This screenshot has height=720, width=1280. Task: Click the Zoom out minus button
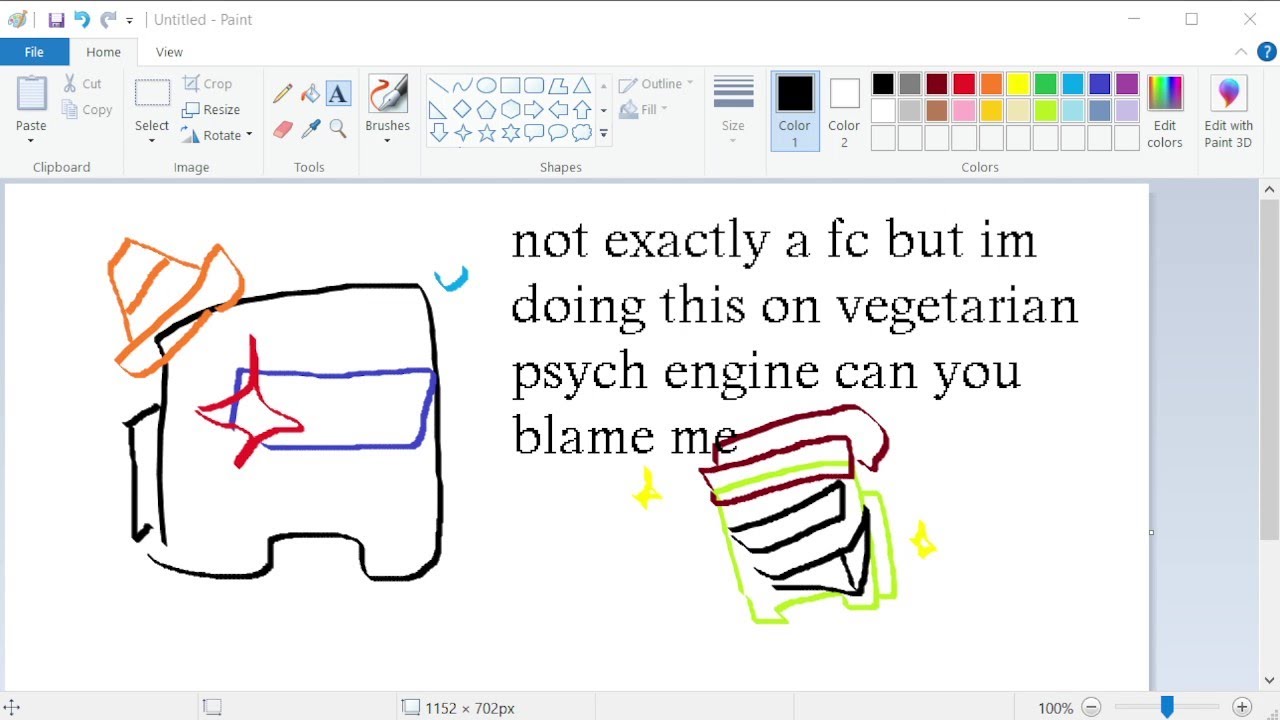1091,707
